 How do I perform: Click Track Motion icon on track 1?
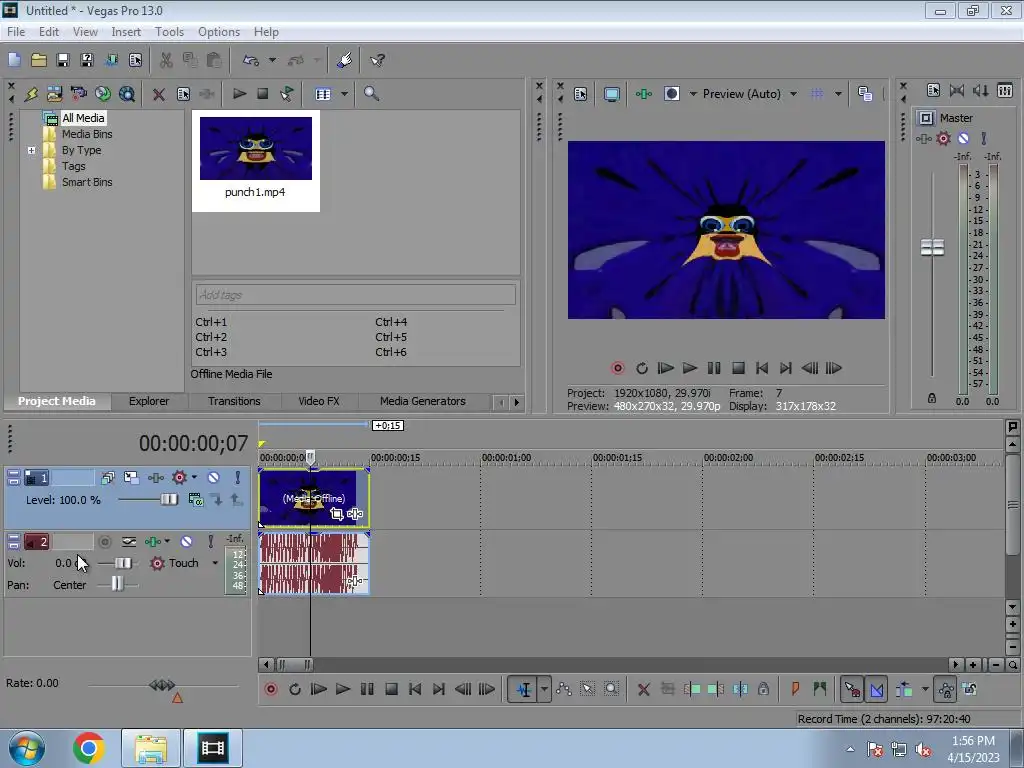coord(131,477)
